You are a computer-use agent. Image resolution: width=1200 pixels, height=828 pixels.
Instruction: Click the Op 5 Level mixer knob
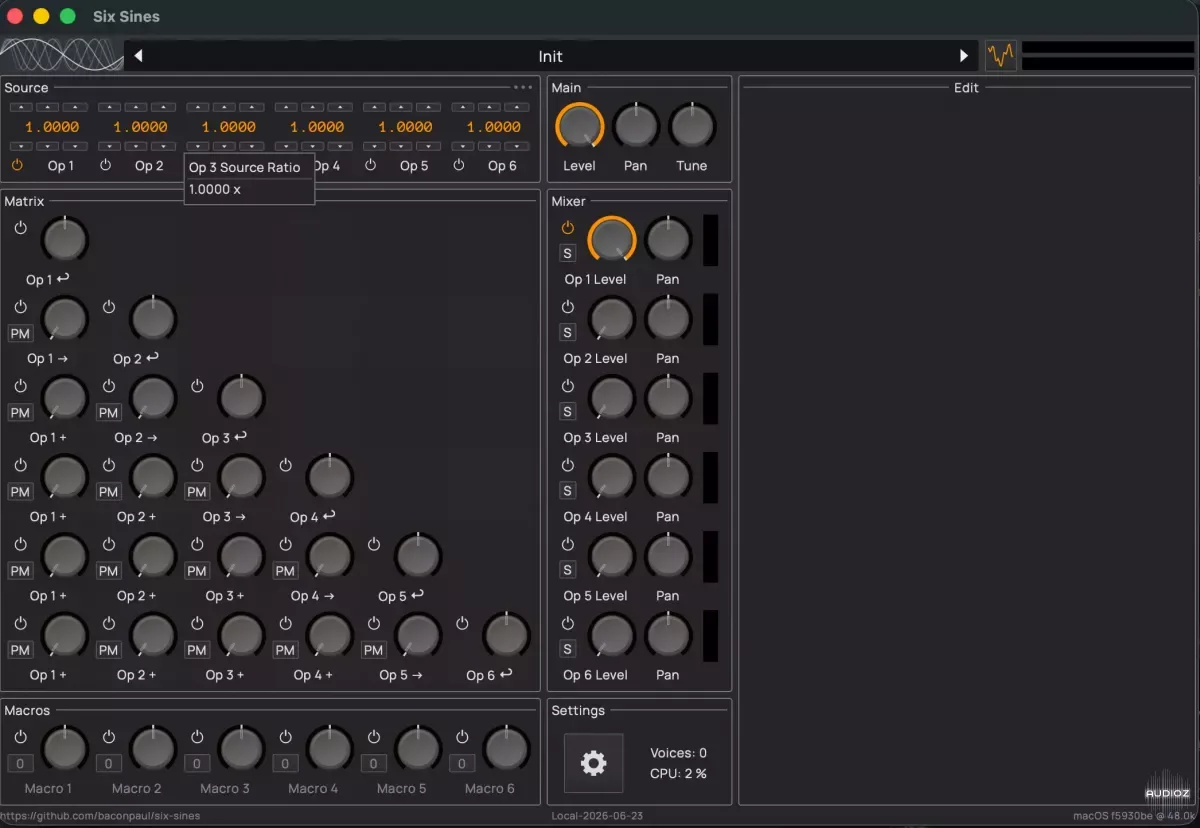tap(612, 557)
